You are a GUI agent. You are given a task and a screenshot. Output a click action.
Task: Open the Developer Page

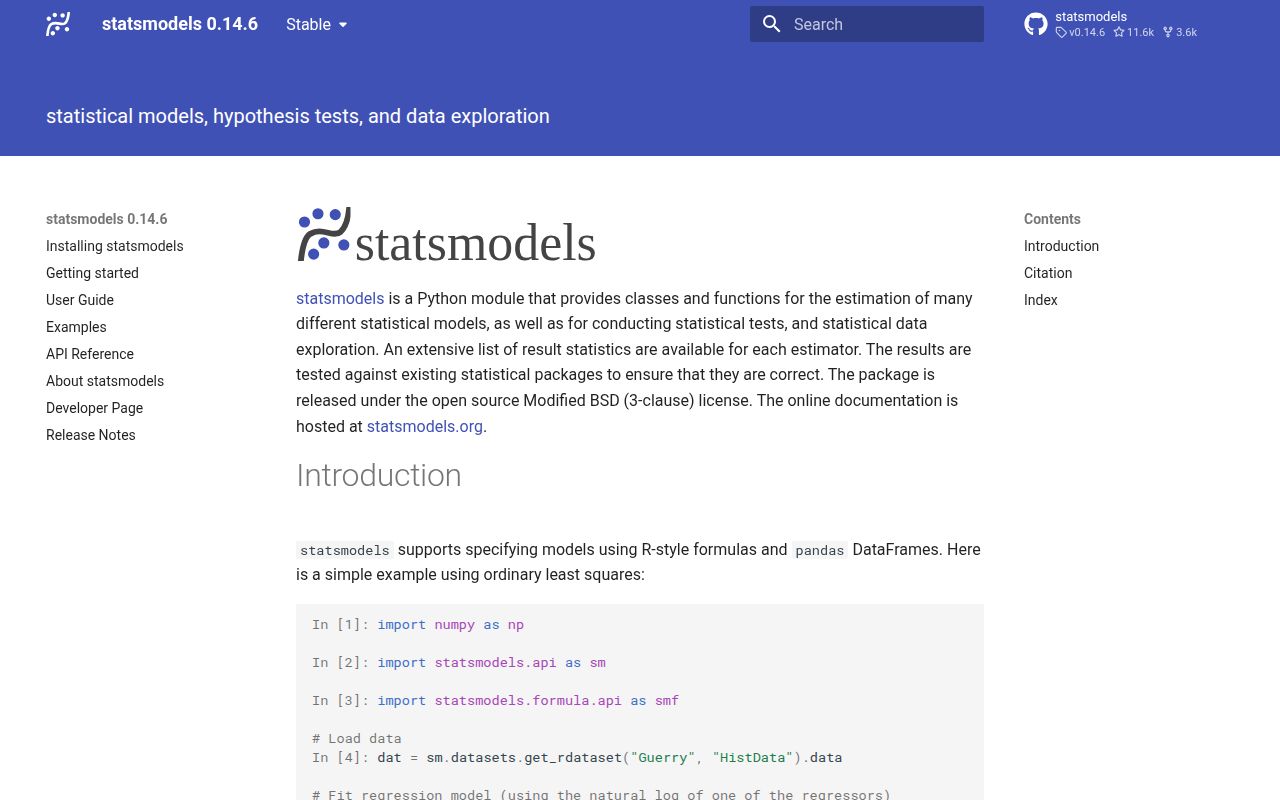point(94,408)
